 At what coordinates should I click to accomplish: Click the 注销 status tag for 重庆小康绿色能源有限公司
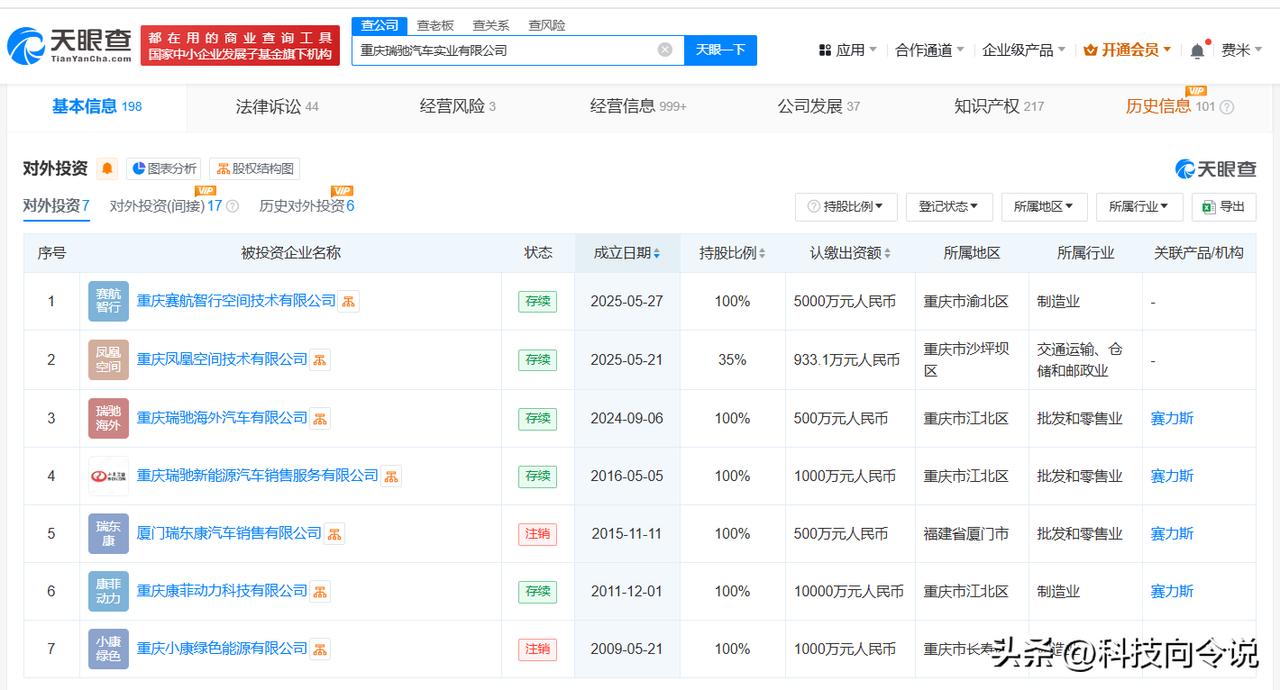pos(537,649)
